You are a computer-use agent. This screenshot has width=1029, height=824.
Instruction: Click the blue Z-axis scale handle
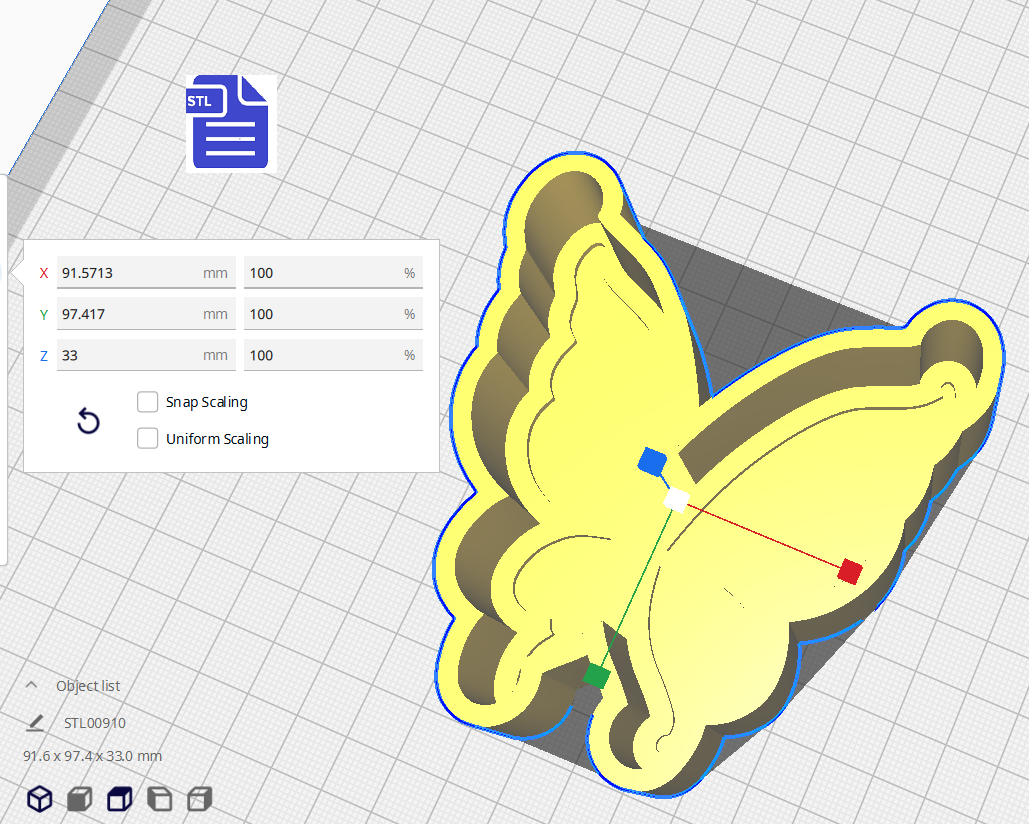(x=652, y=460)
